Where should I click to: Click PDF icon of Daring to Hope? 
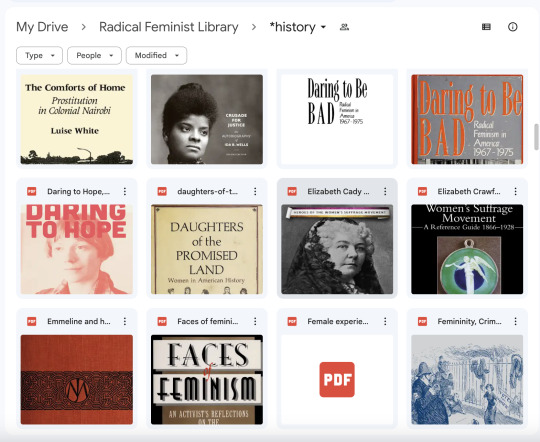[x=32, y=191]
